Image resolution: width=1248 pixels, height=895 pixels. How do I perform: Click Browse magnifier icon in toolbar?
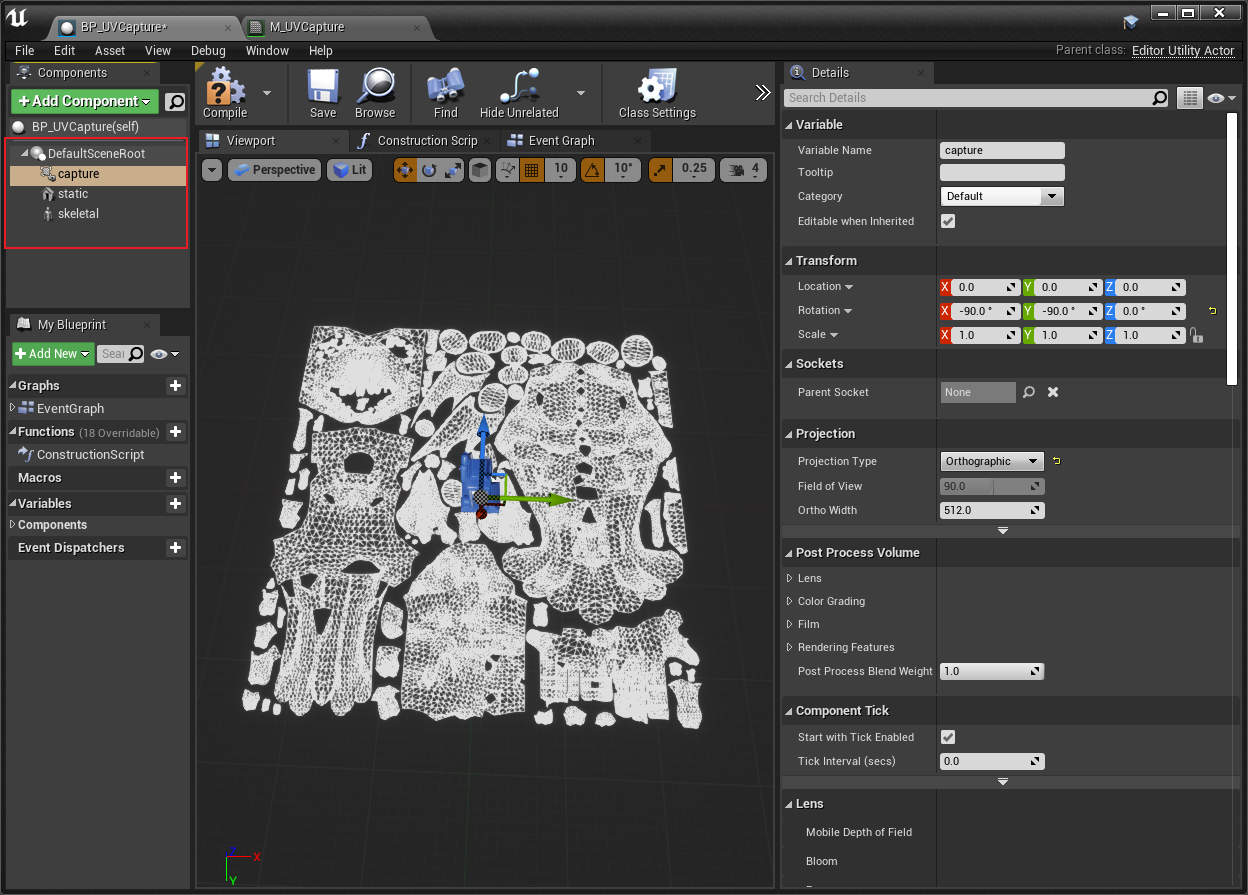pyautogui.click(x=375, y=88)
